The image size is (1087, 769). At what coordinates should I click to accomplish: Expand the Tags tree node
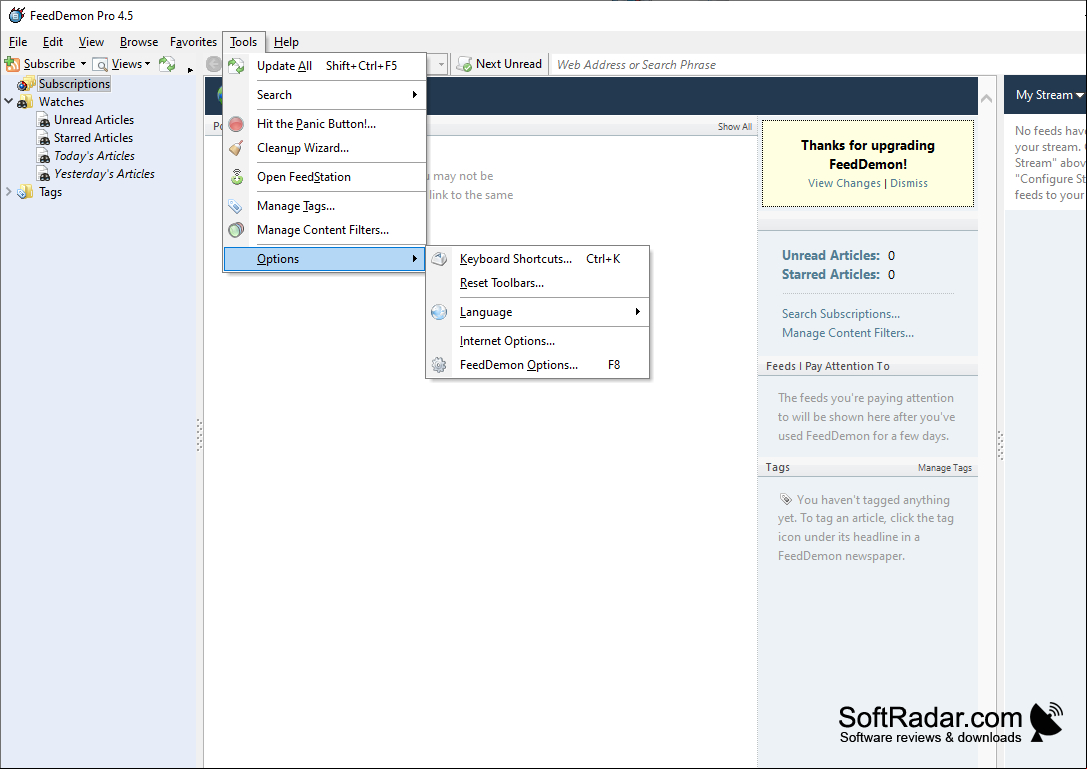[8, 191]
